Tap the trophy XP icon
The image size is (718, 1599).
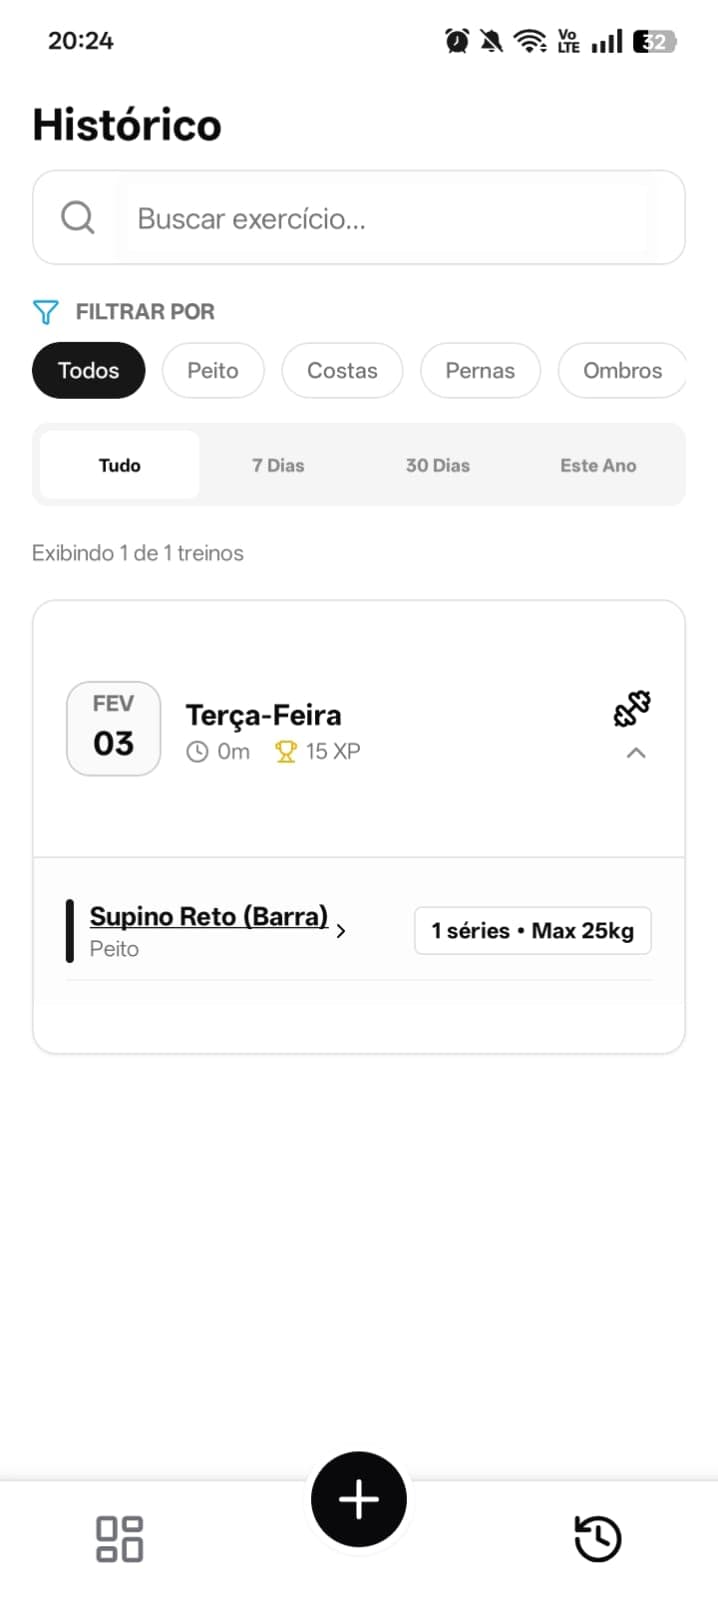pyautogui.click(x=286, y=752)
